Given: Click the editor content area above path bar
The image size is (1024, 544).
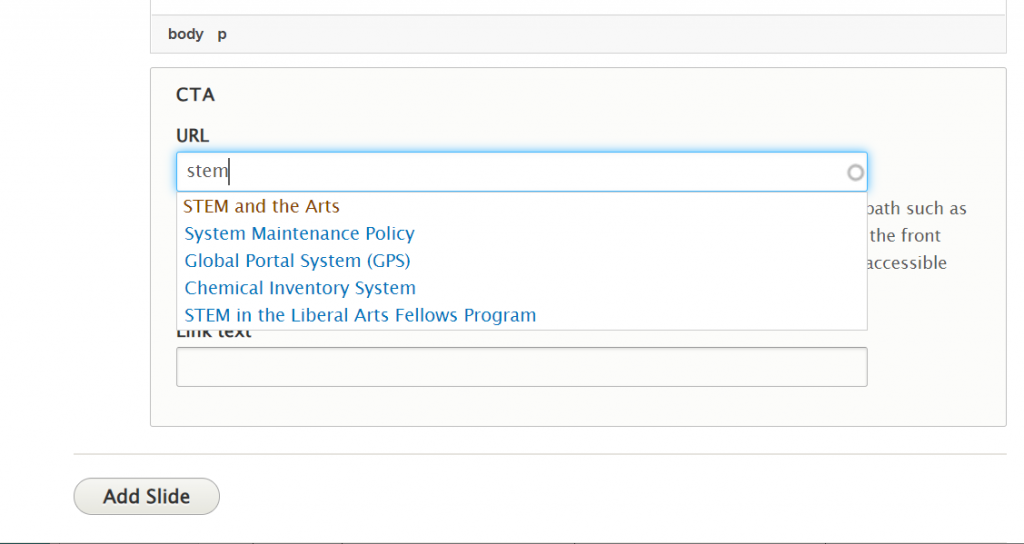Looking at the screenshot, I should point(578,7).
